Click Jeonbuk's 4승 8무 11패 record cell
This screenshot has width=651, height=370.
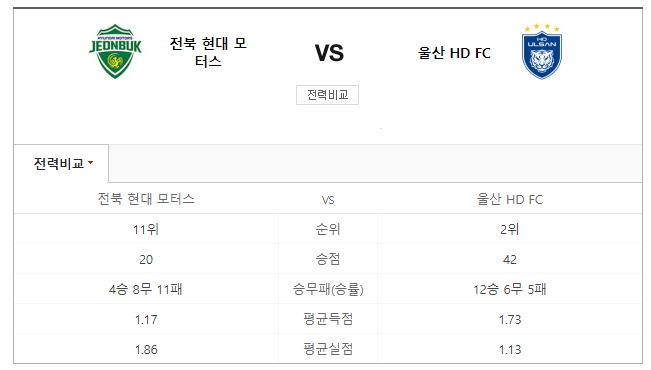point(146,289)
